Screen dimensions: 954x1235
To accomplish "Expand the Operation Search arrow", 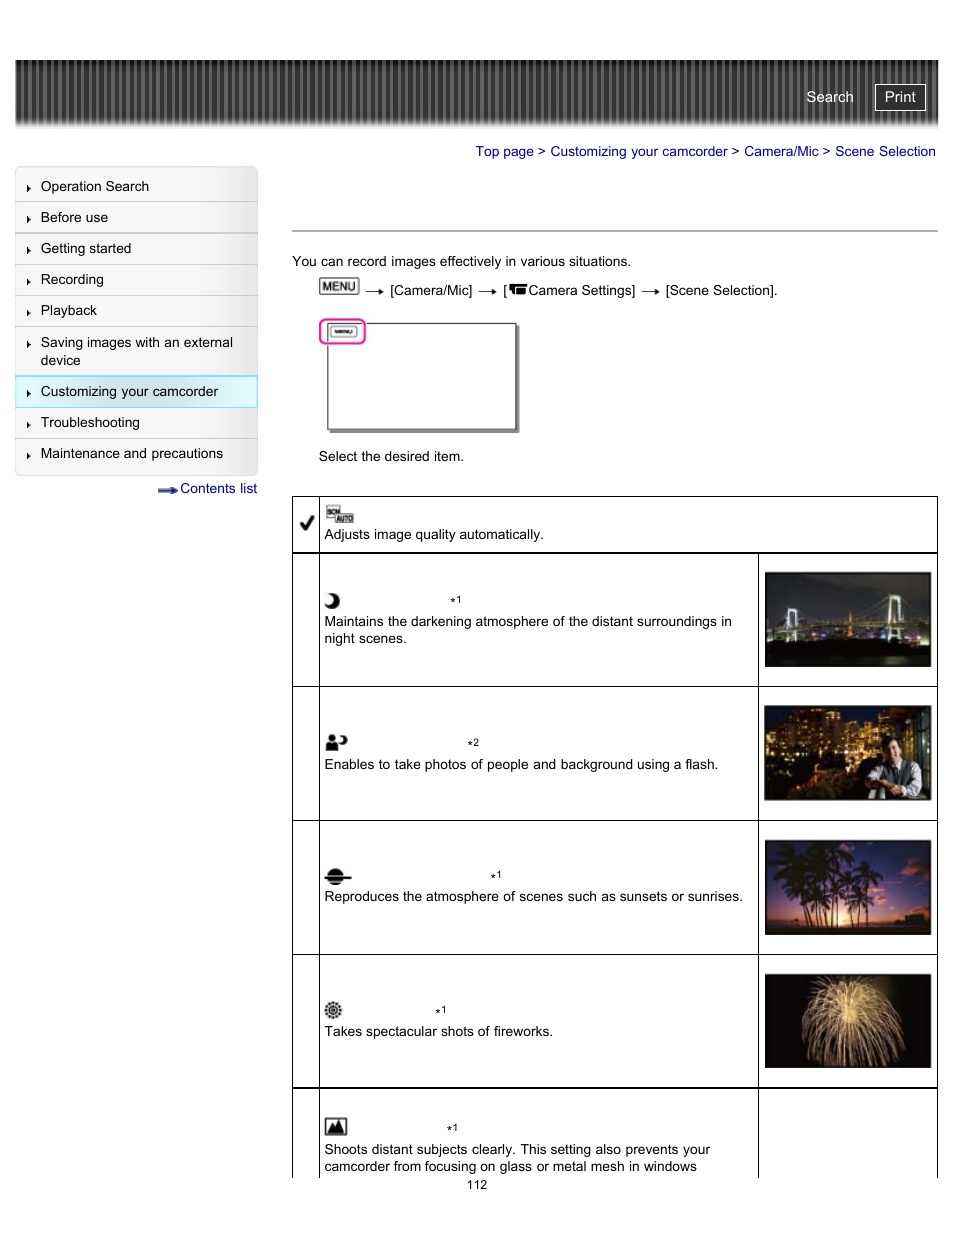I will [x=29, y=188].
